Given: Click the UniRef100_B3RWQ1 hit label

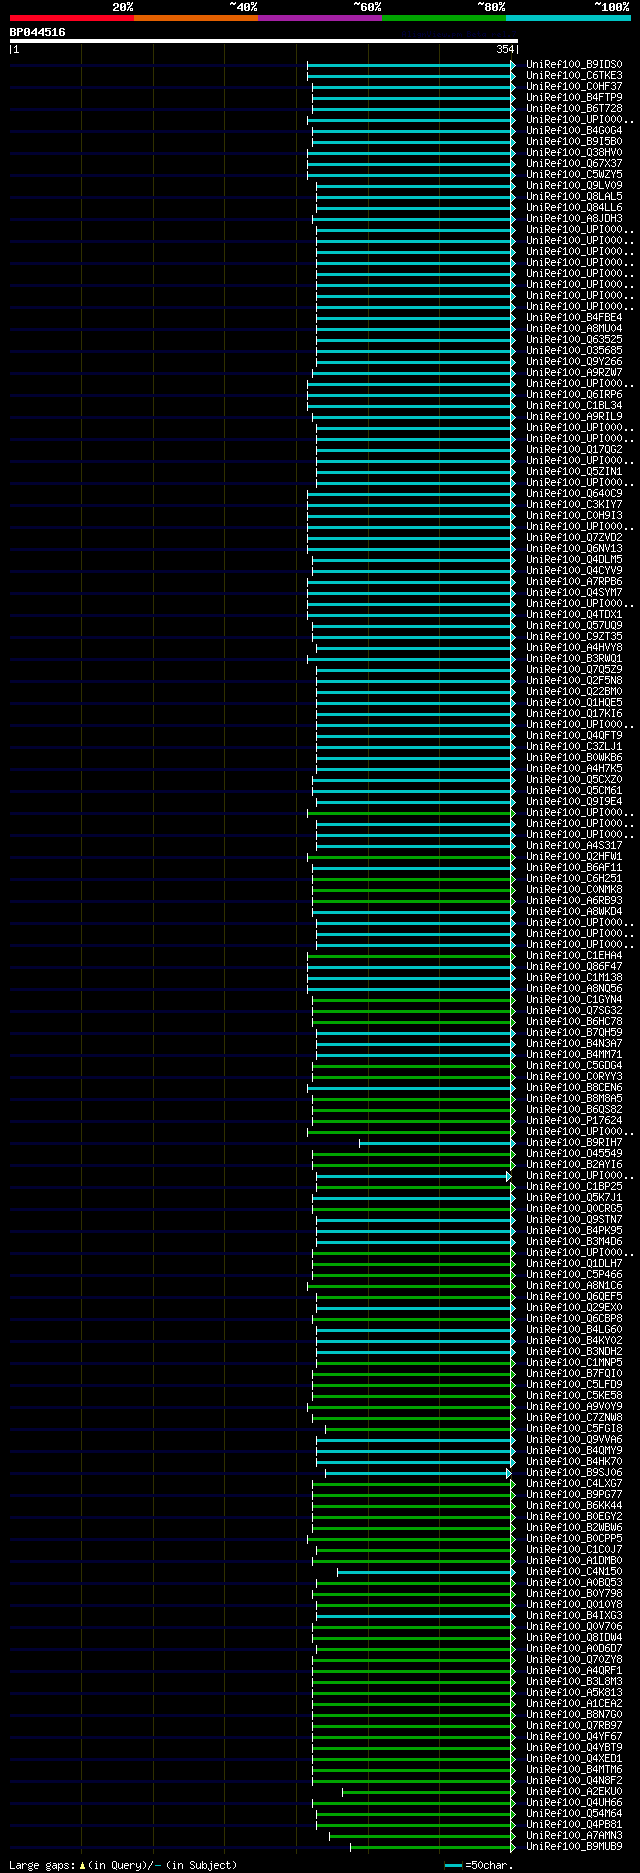Looking at the screenshot, I should 574,659.
